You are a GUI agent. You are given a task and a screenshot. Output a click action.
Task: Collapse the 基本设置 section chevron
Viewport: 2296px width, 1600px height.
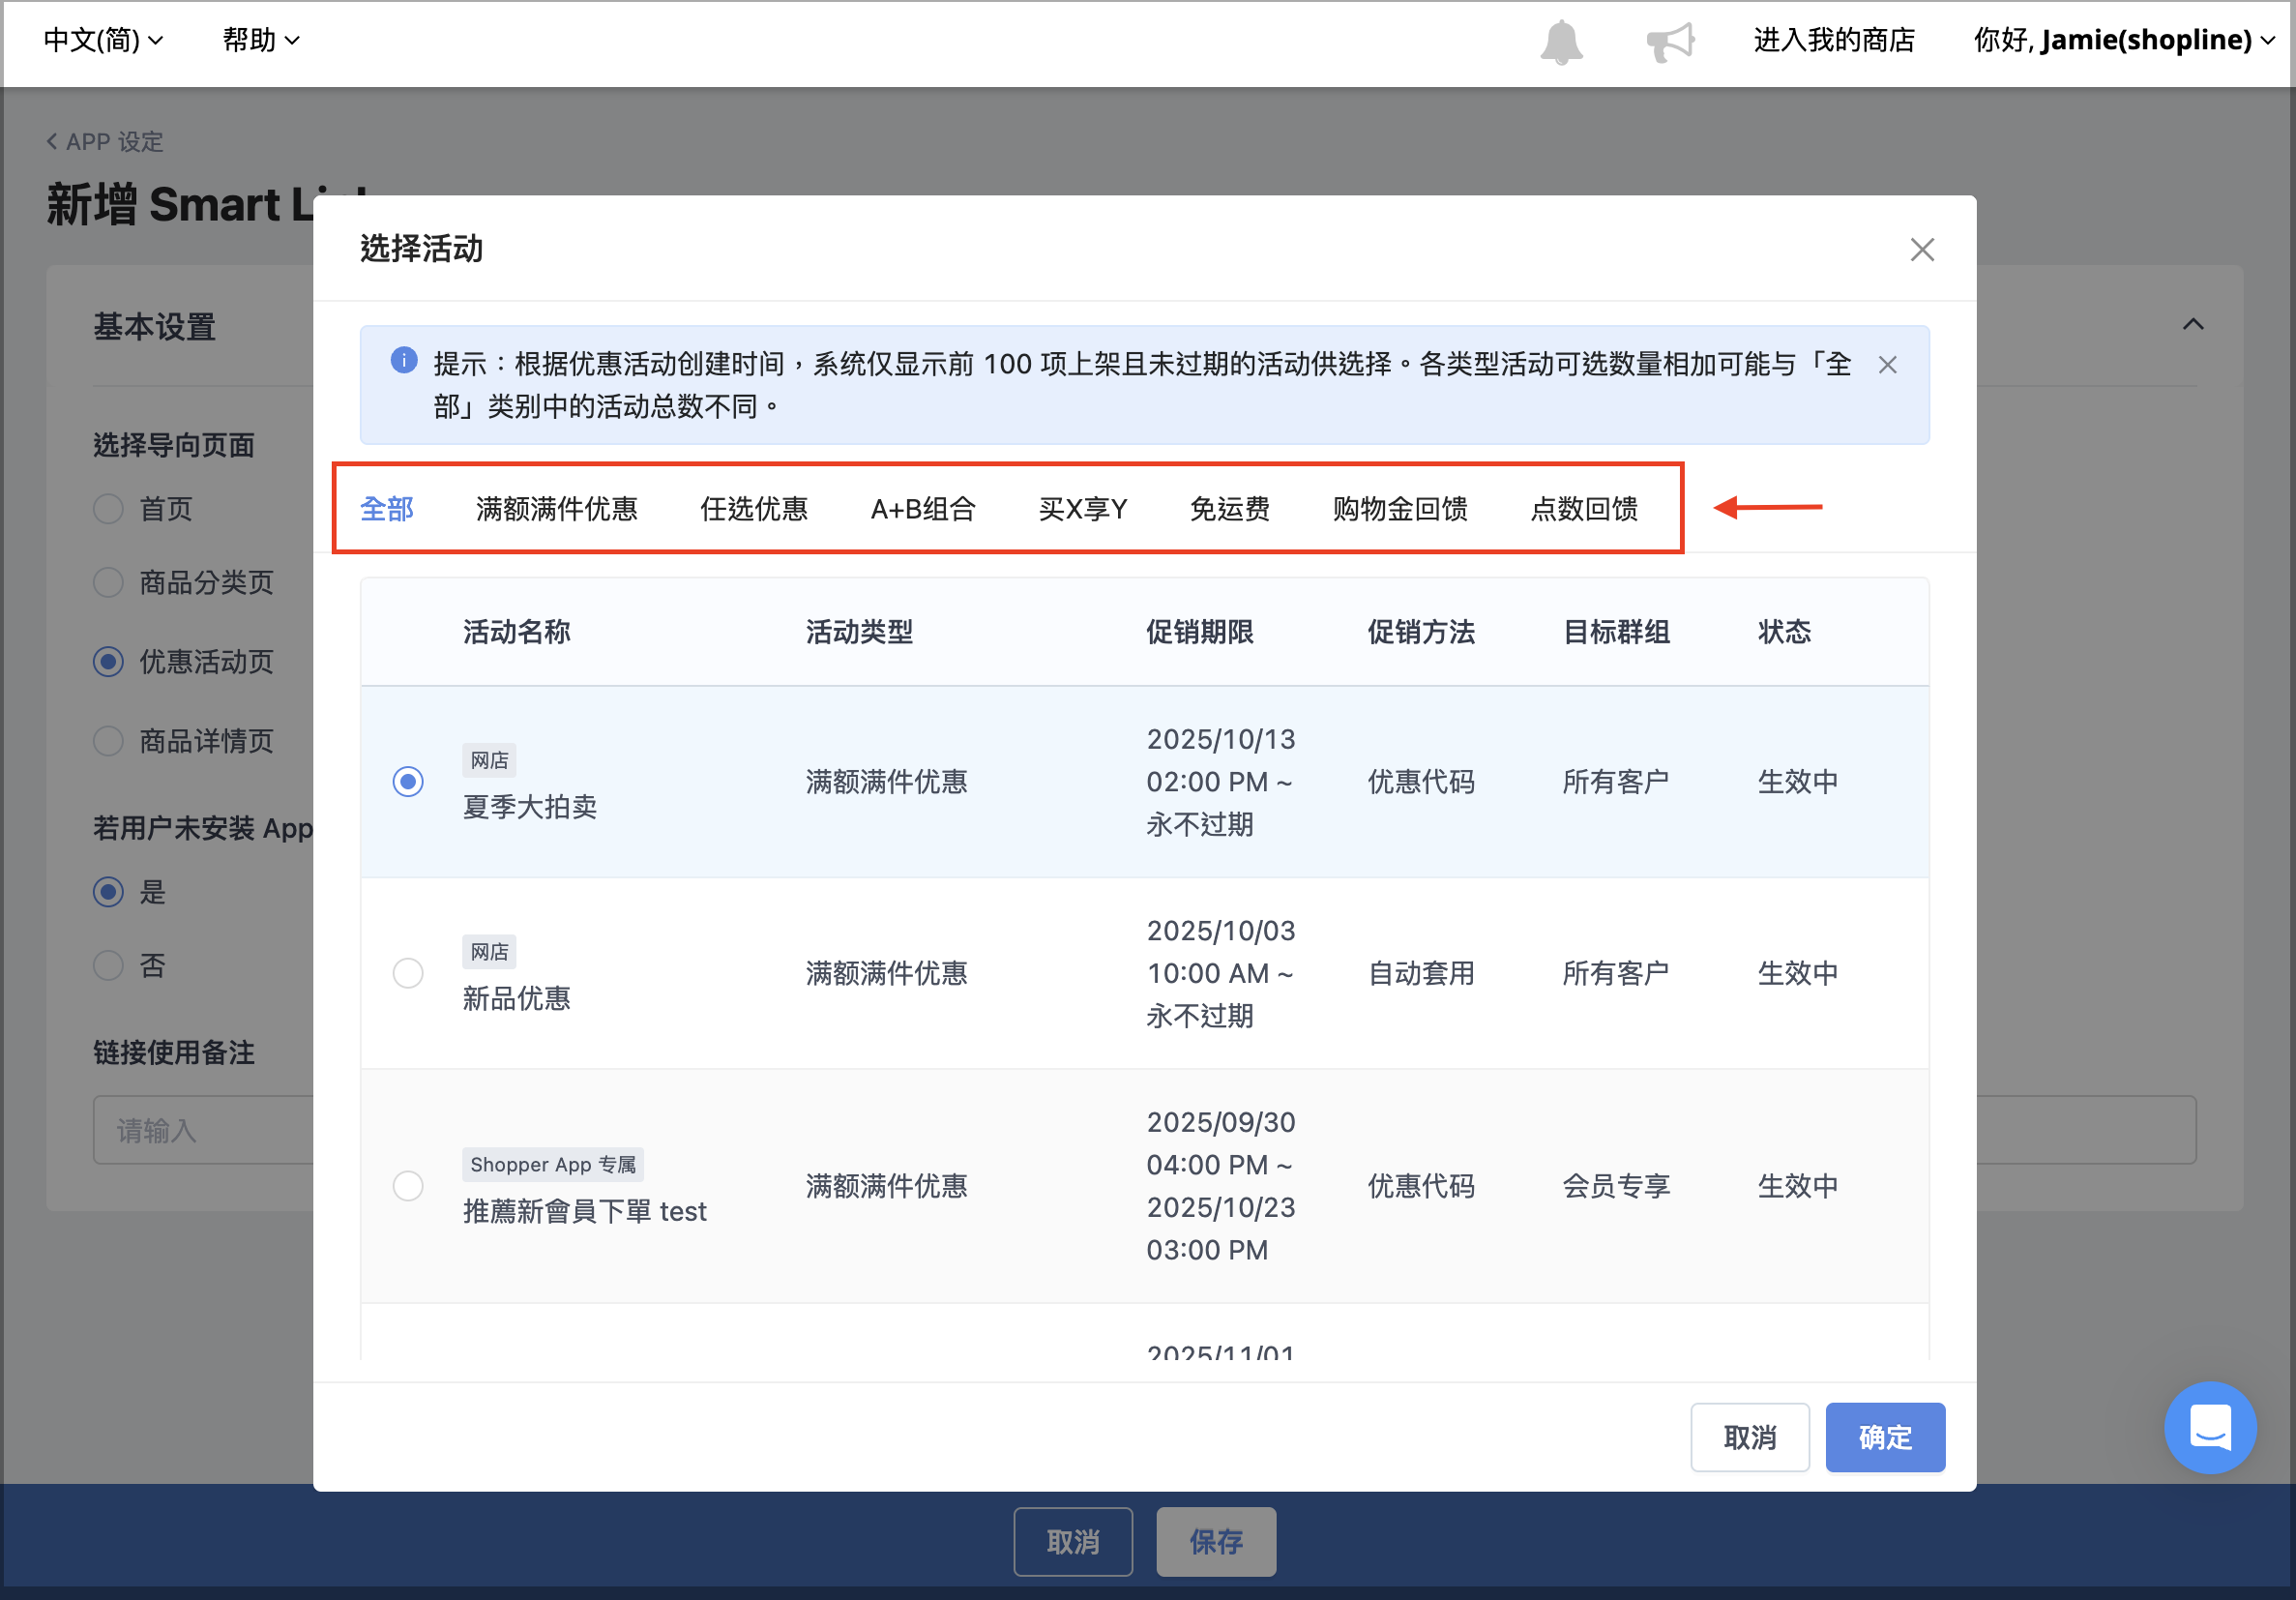click(x=2193, y=324)
